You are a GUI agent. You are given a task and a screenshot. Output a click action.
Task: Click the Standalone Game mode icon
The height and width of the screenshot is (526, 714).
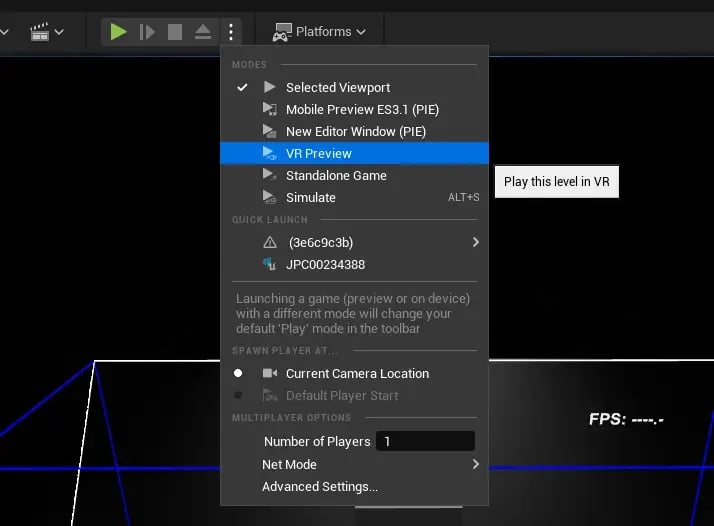pos(270,175)
